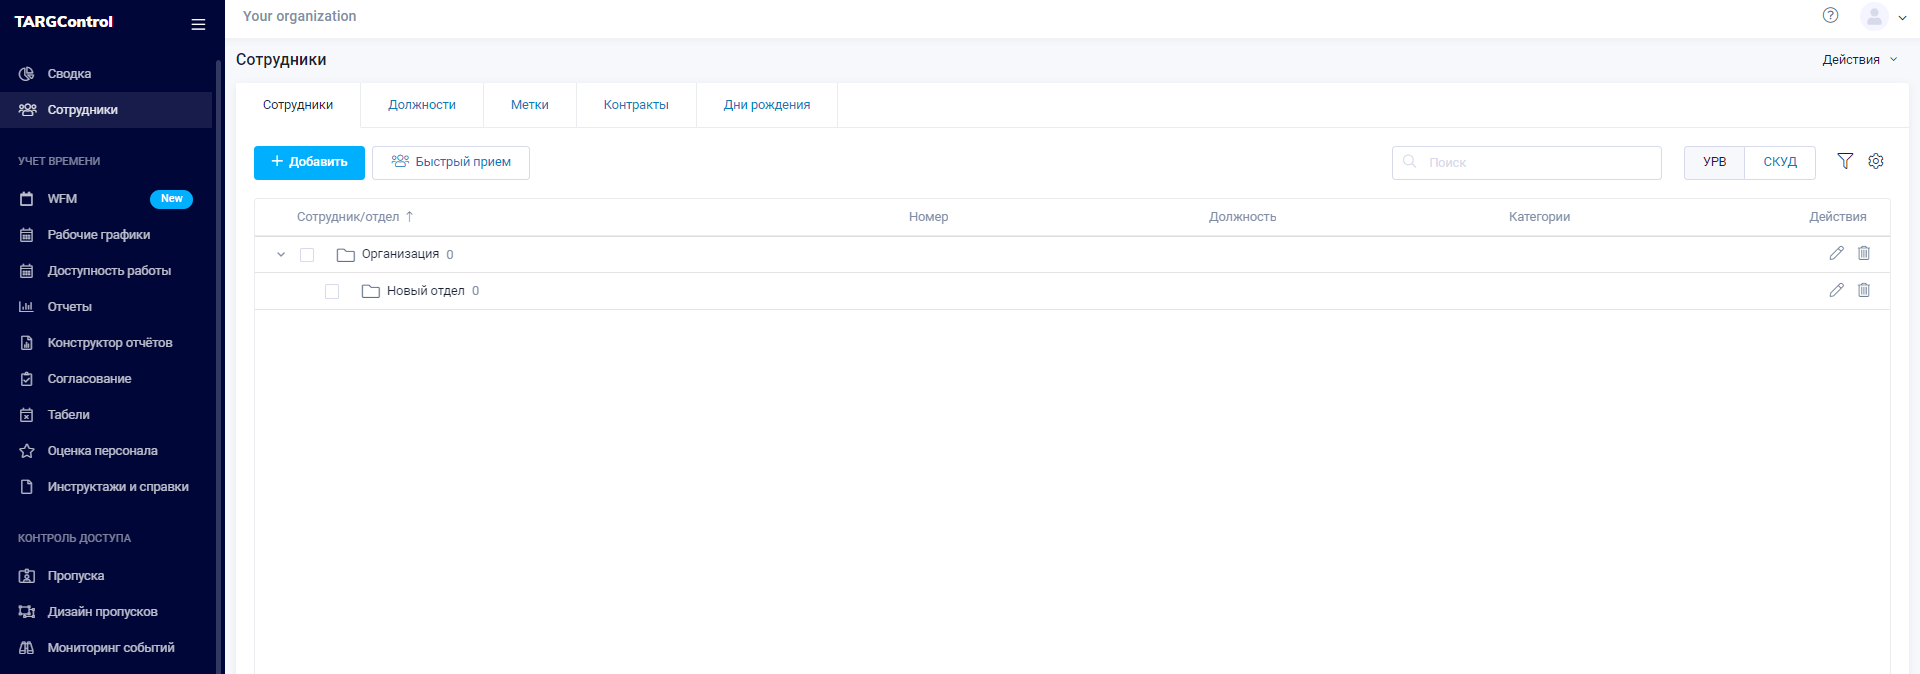
Task: Delete Новый отдел with trash icon
Action: point(1864,290)
